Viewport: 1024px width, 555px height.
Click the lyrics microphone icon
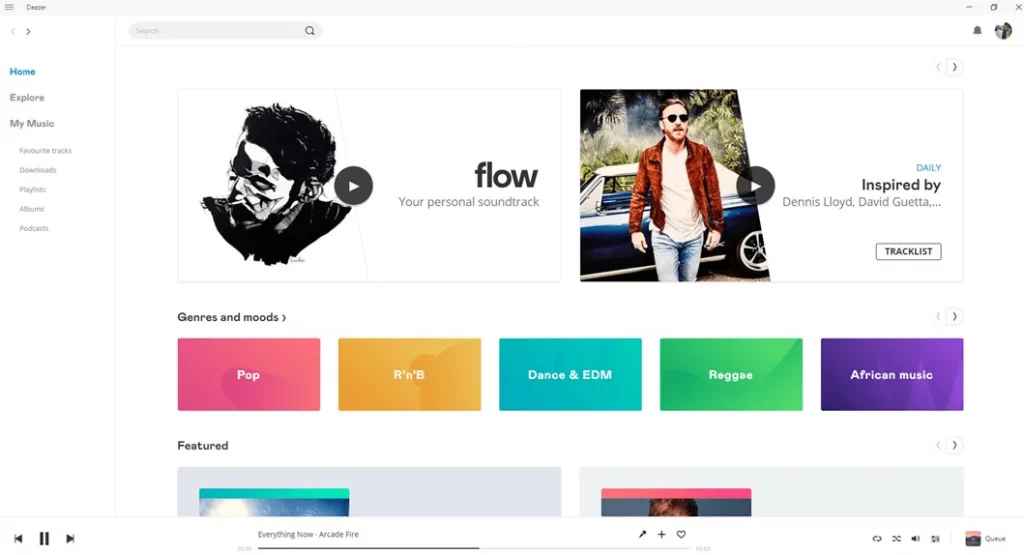click(x=642, y=534)
